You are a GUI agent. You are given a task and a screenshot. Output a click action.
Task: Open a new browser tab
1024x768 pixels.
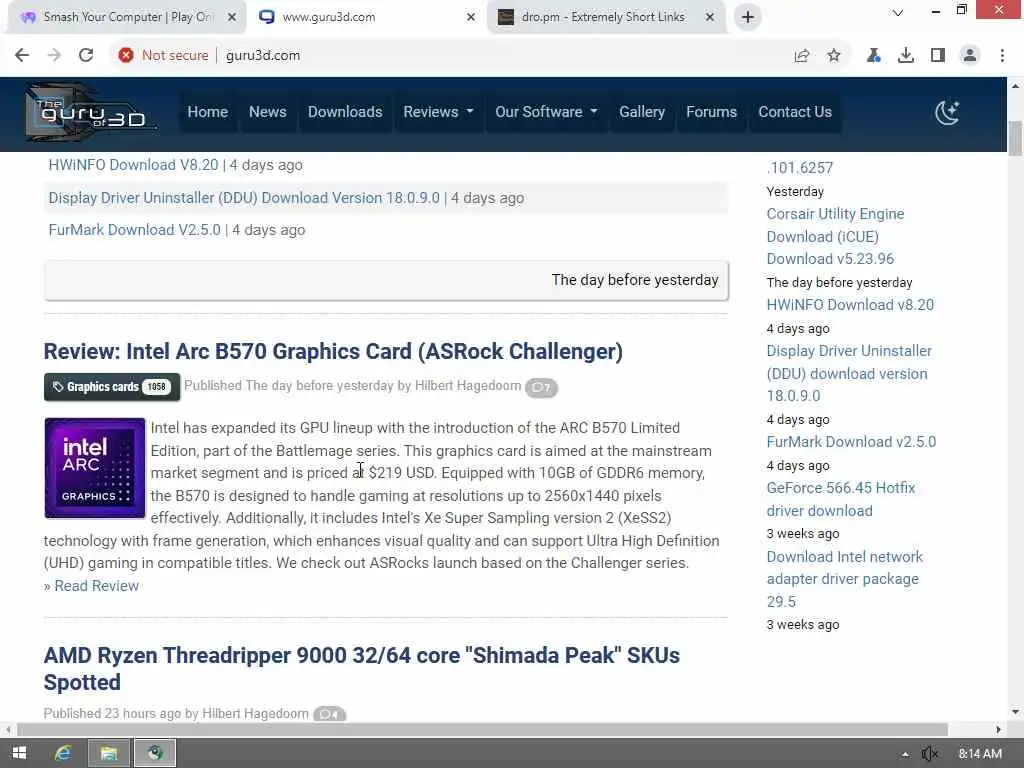coord(748,17)
